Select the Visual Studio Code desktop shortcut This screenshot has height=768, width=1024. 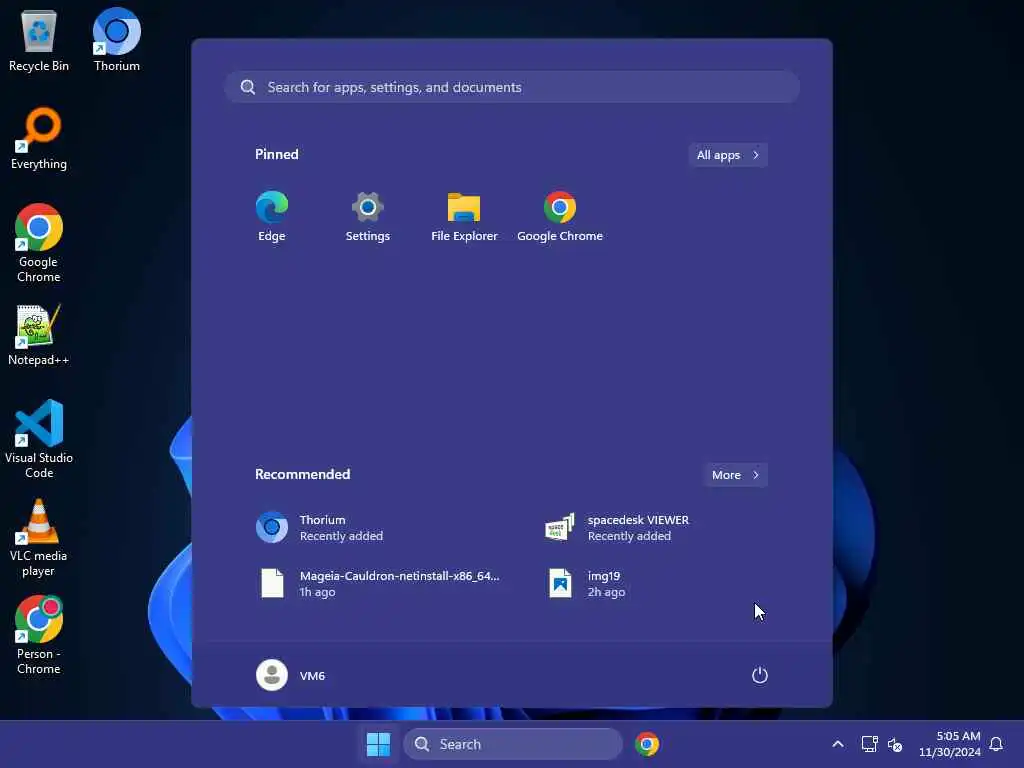(x=39, y=439)
